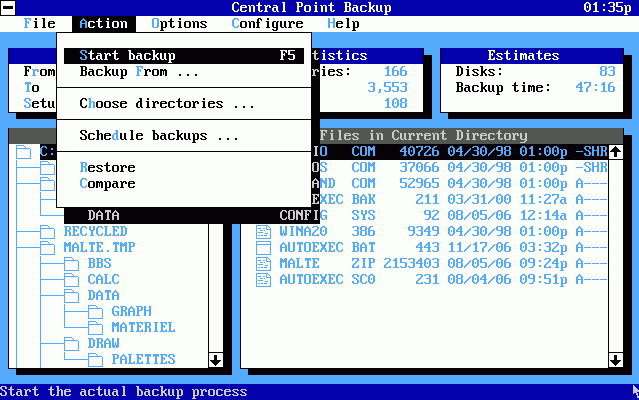
Task: Click the PALETTES folder icon
Action: pyautogui.click(x=95, y=359)
